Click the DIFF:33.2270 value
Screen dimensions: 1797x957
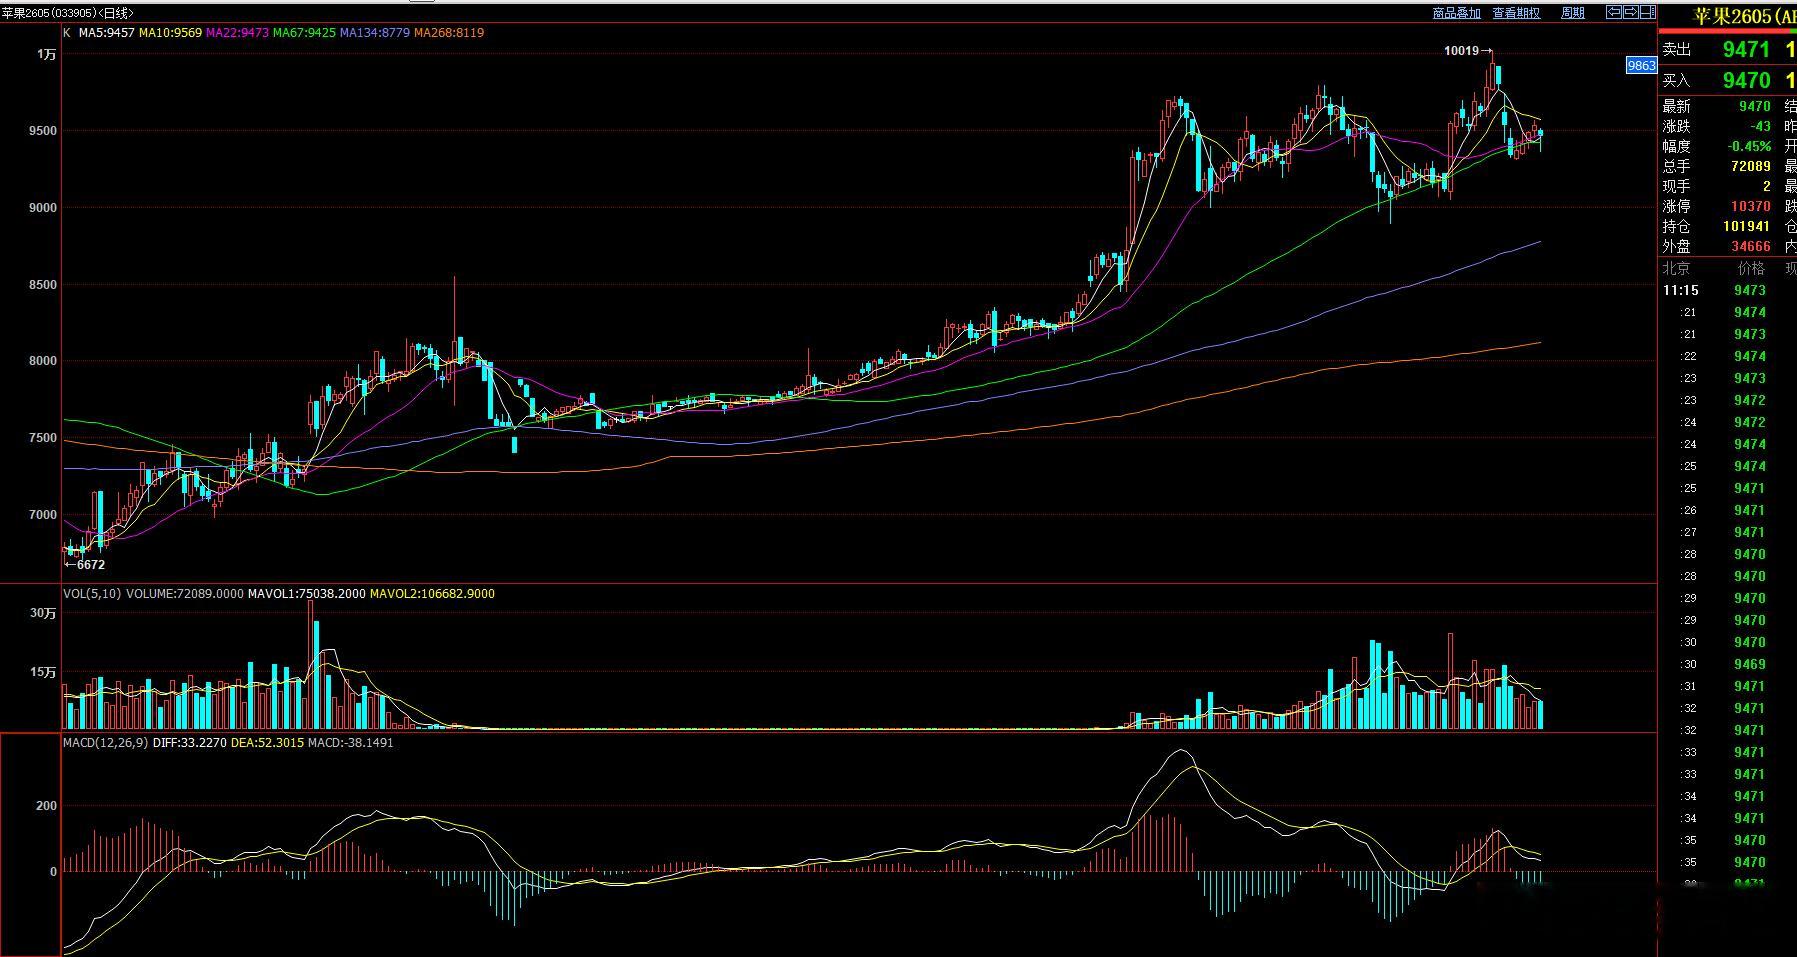click(192, 743)
